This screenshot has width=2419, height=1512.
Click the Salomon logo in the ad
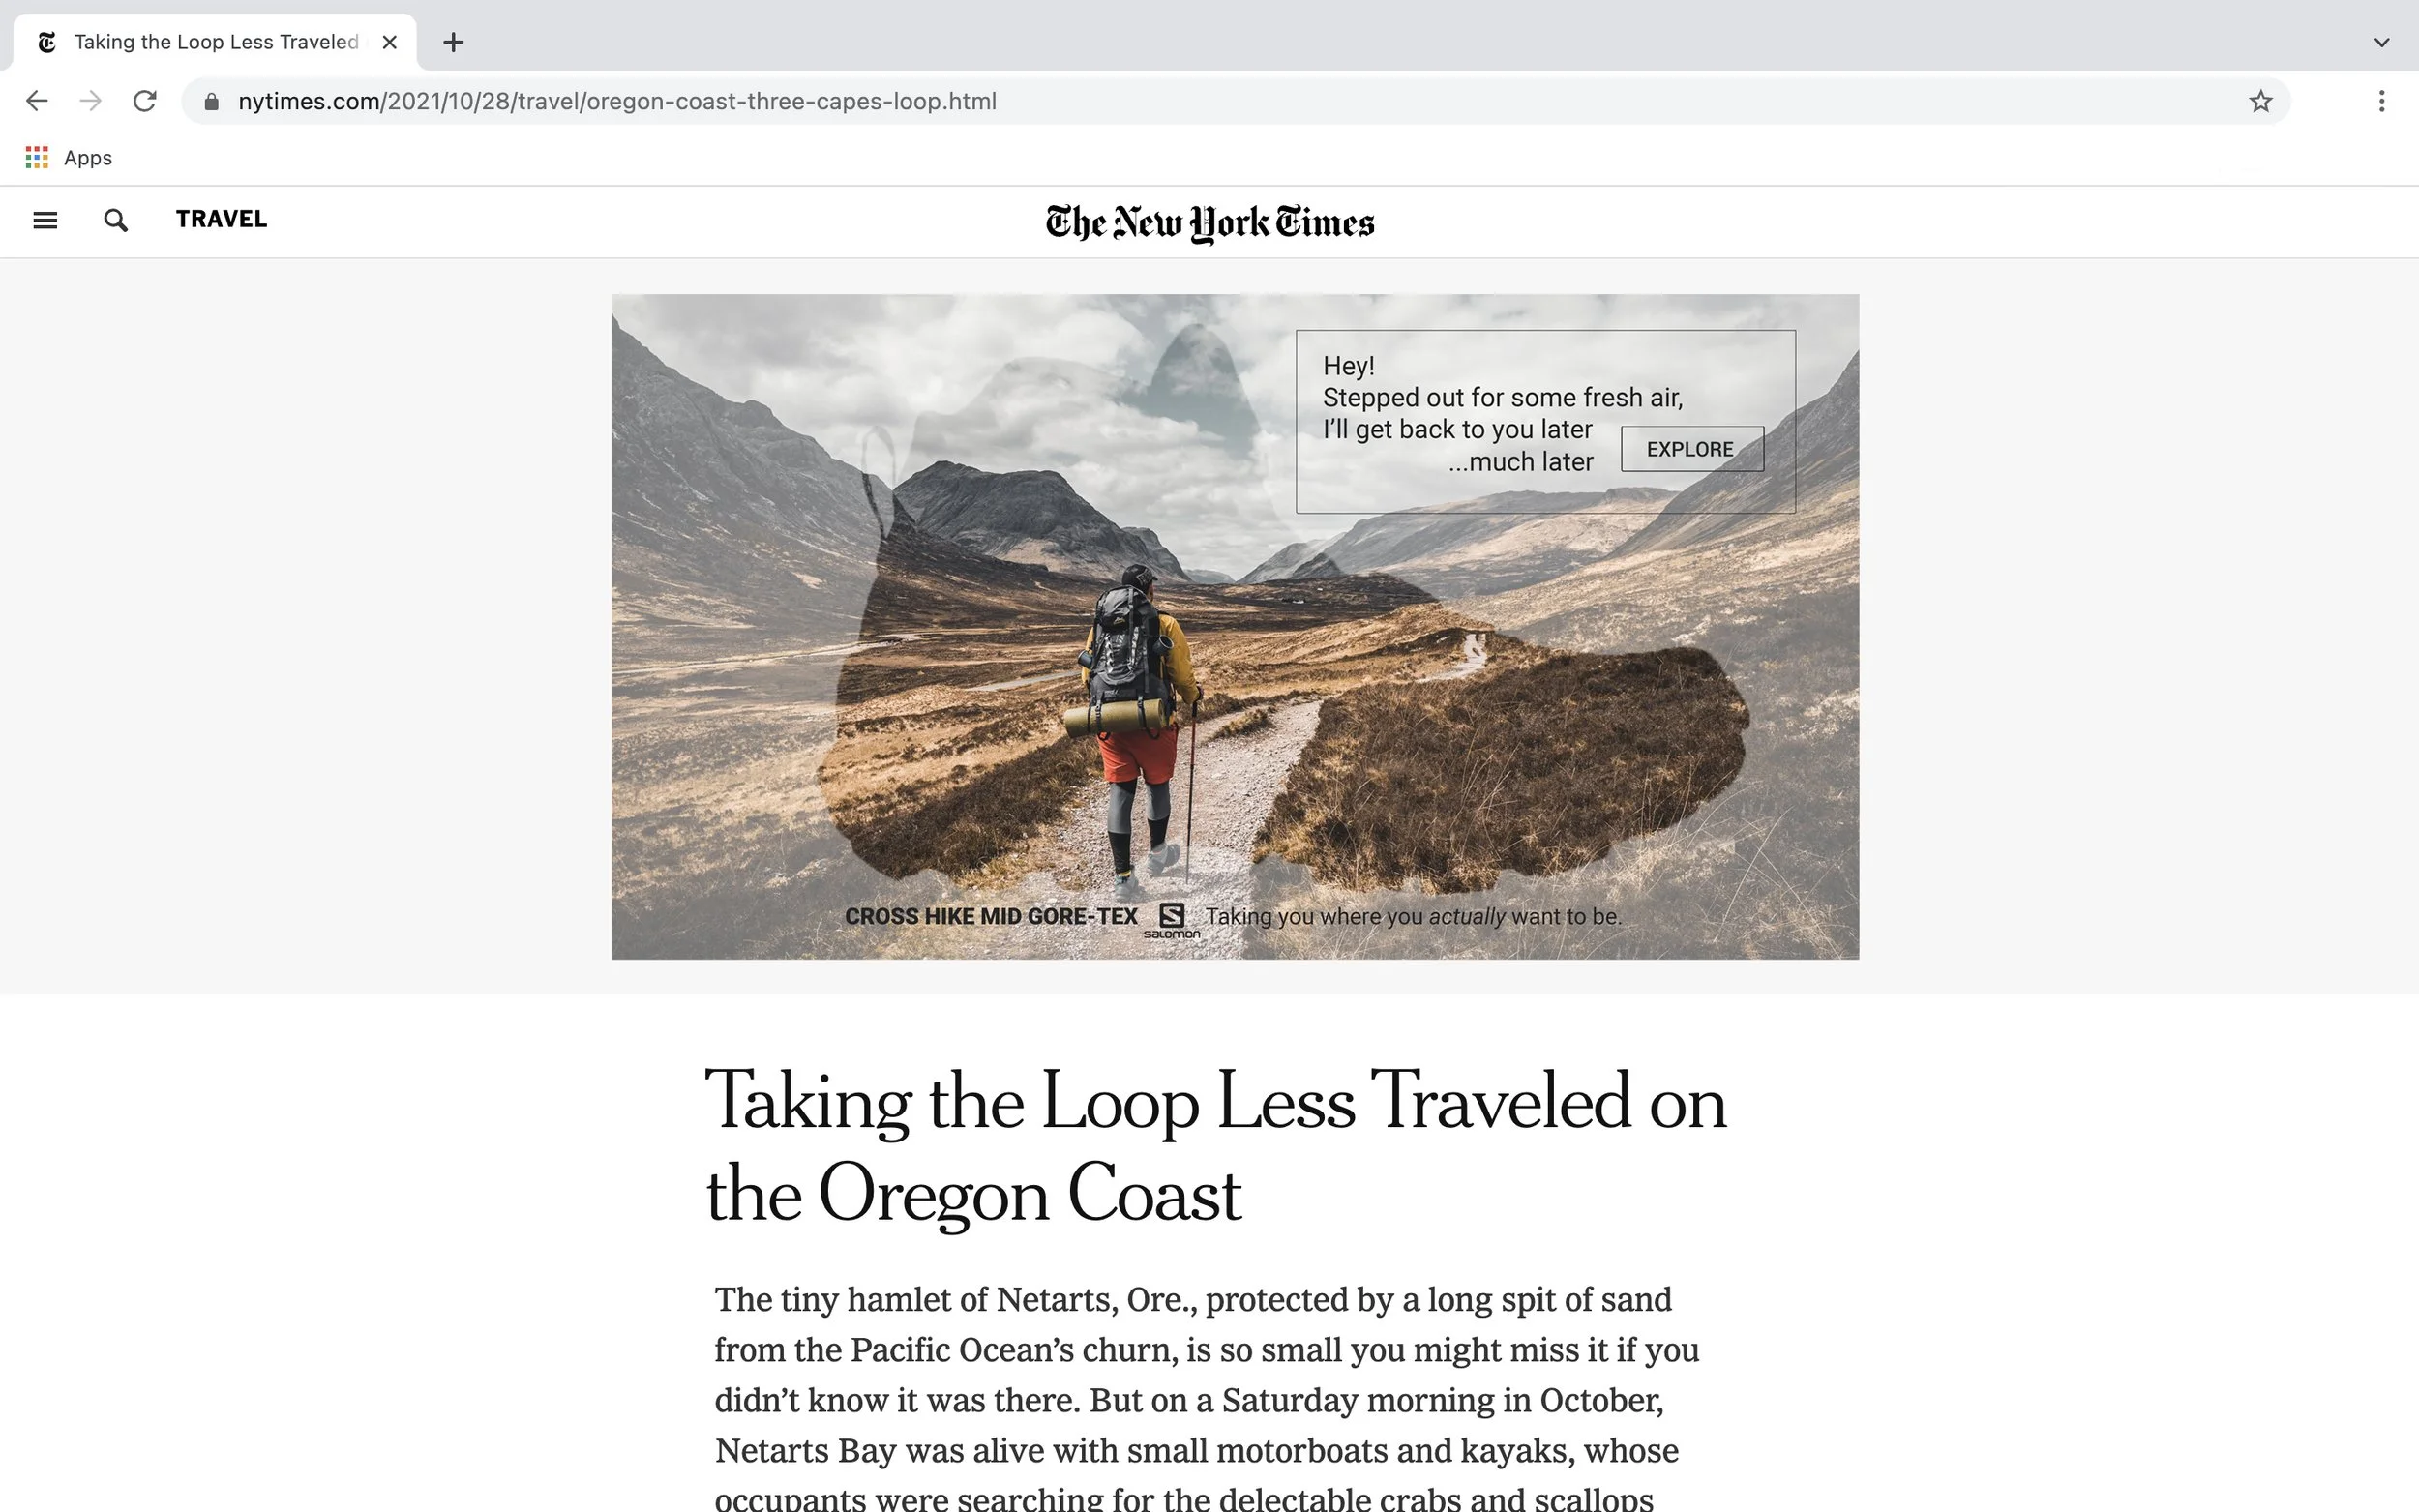point(1171,920)
